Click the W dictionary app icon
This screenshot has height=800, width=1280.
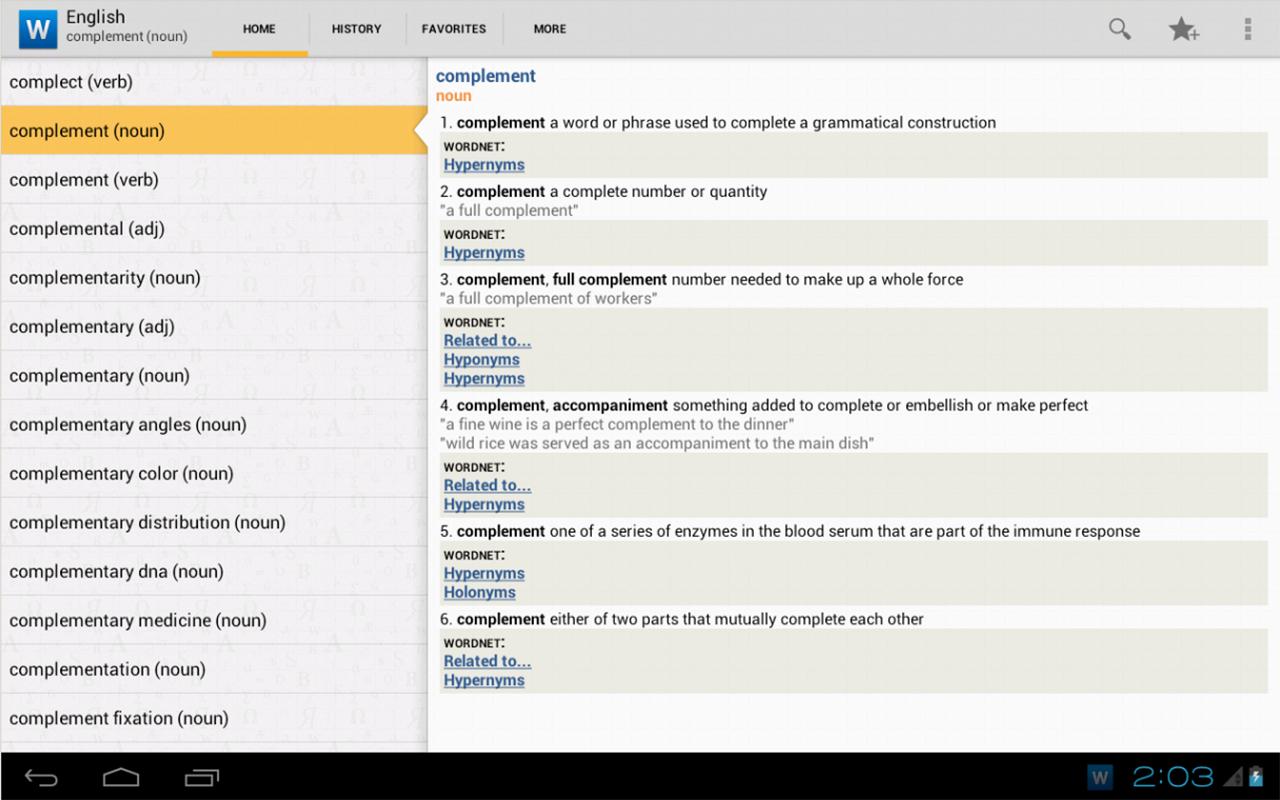[37, 29]
